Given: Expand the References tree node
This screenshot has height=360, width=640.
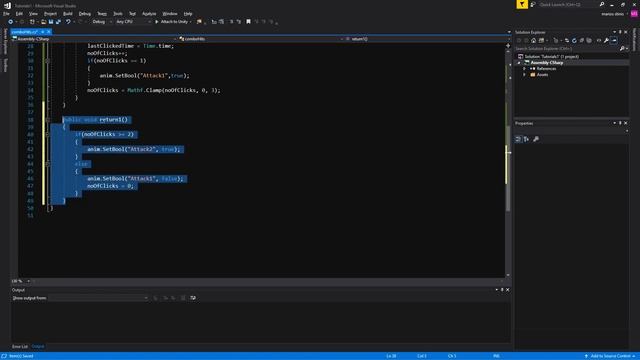Looking at the screenshot, I should tap(524, 69).
